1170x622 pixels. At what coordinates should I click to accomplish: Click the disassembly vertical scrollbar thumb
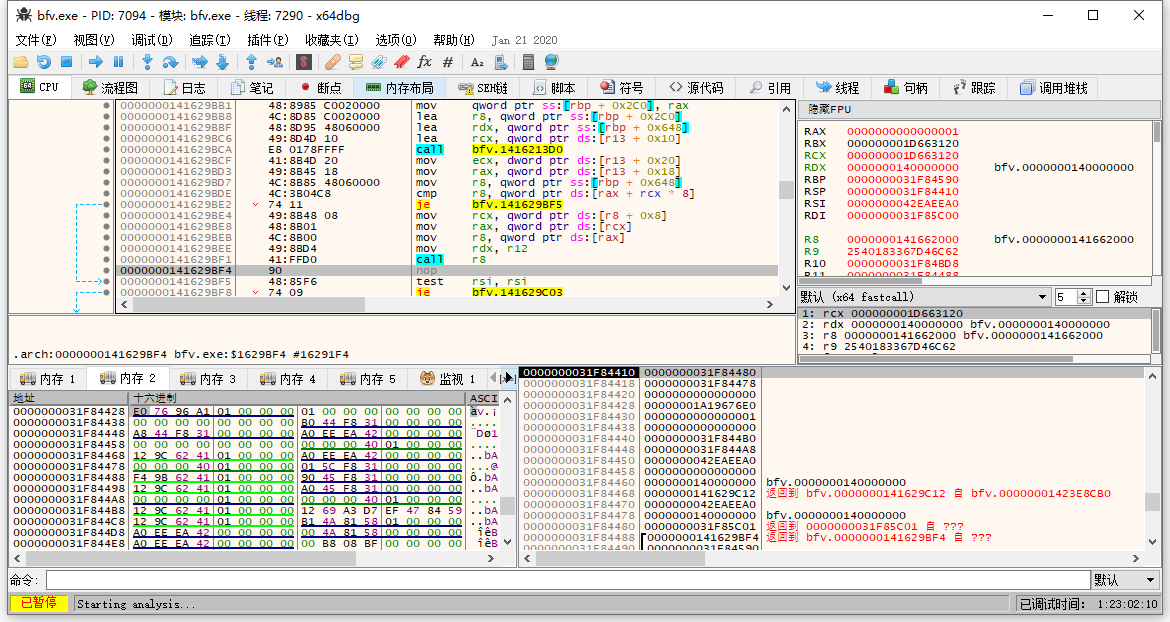pyautogui.click(x=786, y=188)
